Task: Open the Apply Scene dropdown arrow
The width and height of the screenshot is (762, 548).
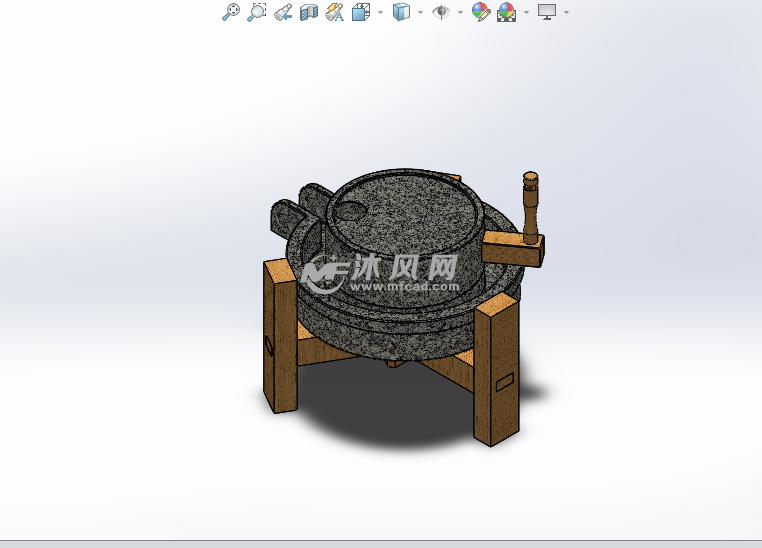Action: (526, 13)
